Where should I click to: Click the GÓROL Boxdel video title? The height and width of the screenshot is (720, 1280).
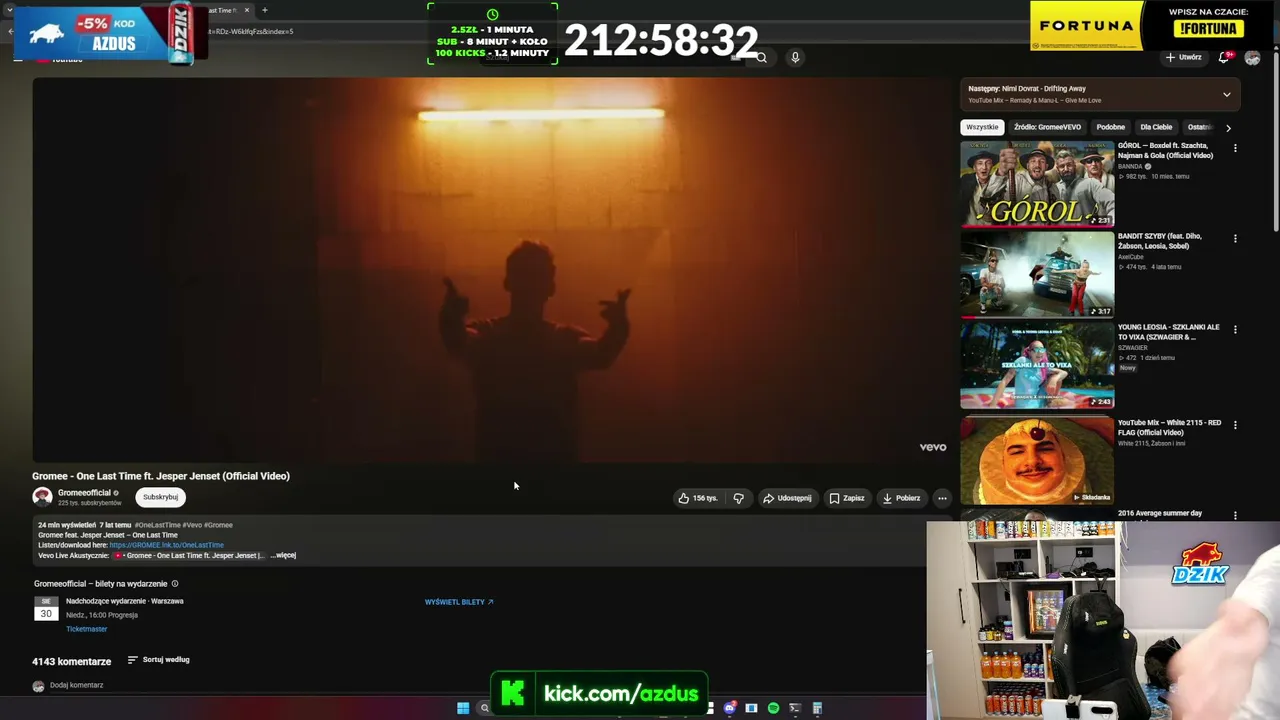[x=1166, y=151]
